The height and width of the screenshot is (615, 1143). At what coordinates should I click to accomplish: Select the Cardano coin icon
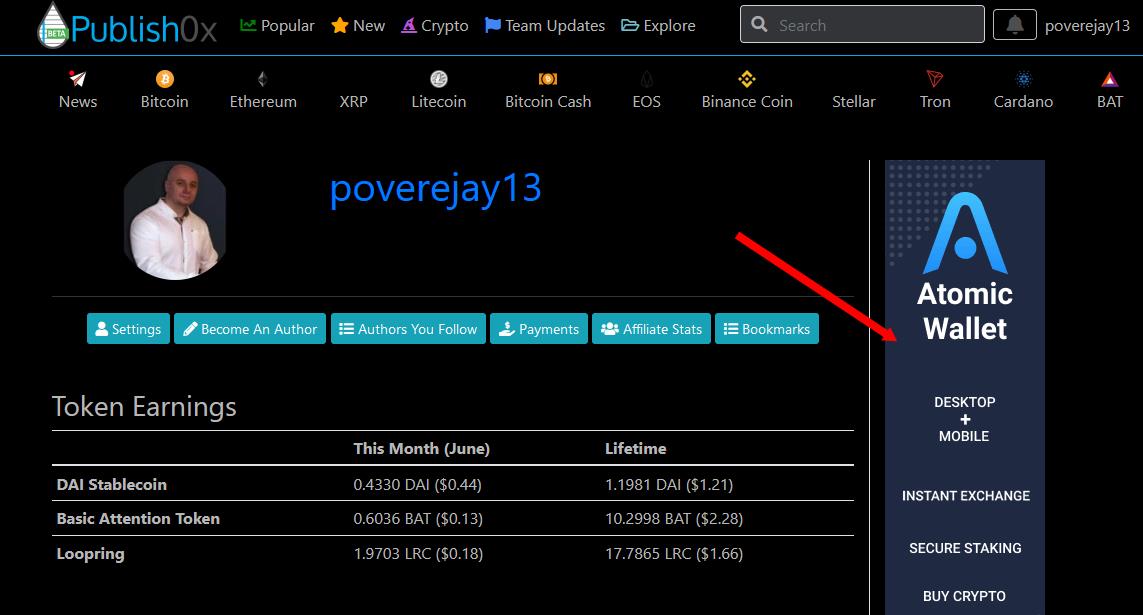click(1023, 79)
